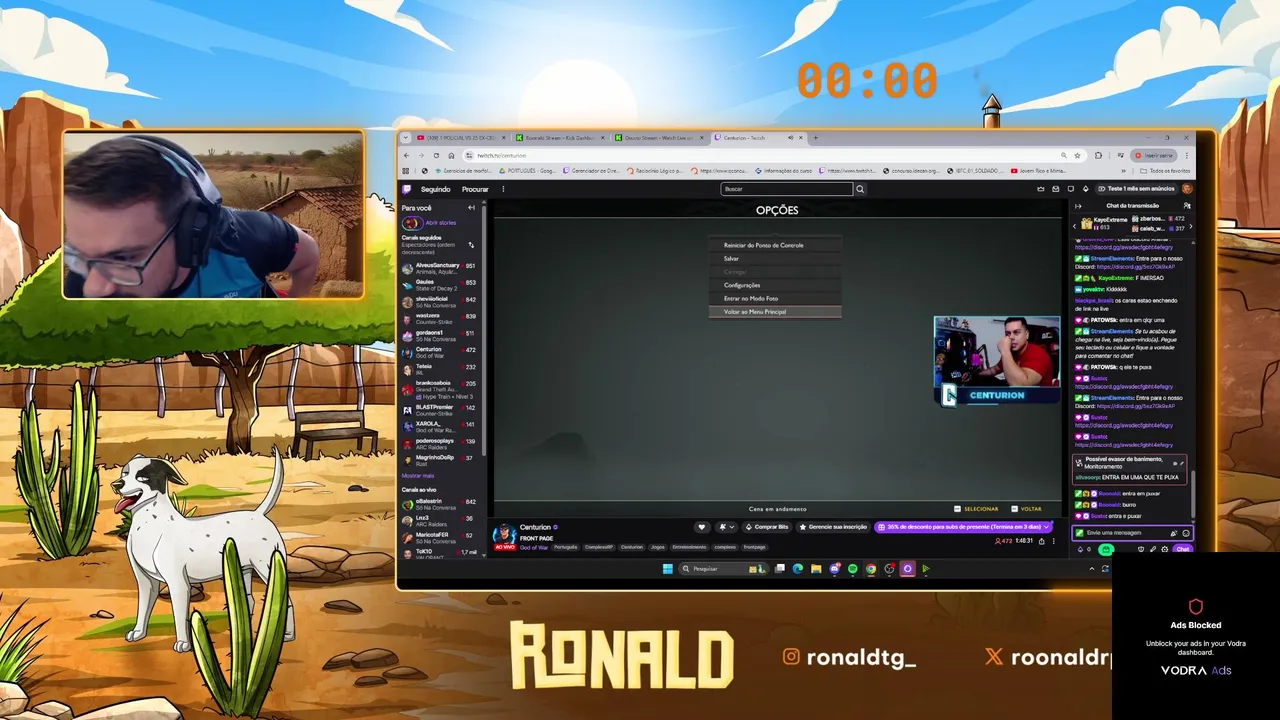This screenshot has height=720, width=1280.
Task: Open Todos os favoritos bookmarks folder
Action: [x=1166, y=171]
